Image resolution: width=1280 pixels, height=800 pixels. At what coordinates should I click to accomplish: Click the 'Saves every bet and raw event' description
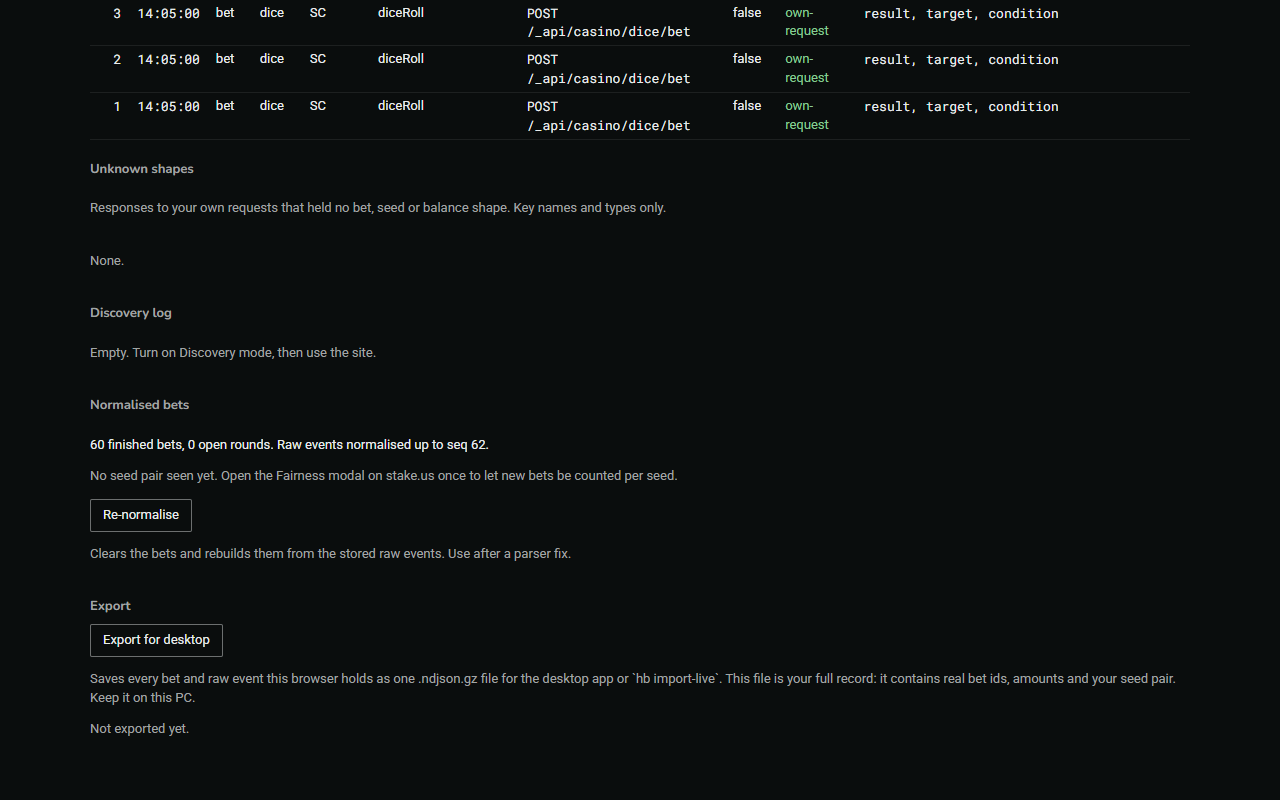(633, 688)
